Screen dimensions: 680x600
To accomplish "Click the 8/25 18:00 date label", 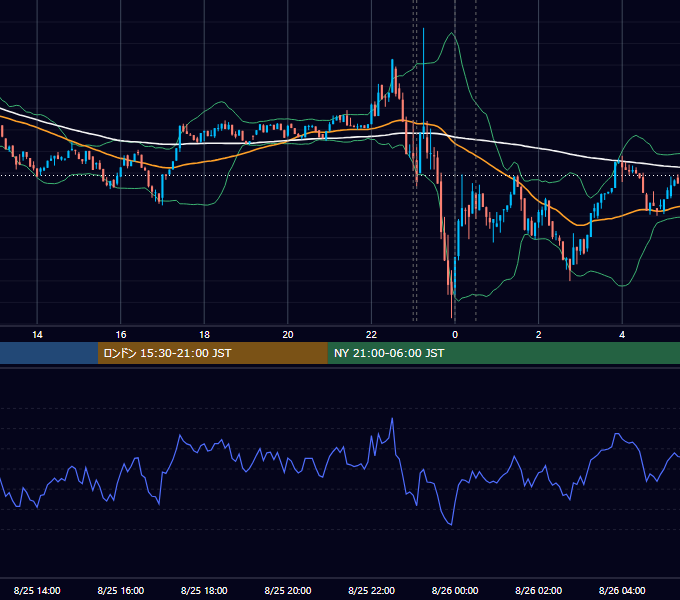I will click(204, 590).
